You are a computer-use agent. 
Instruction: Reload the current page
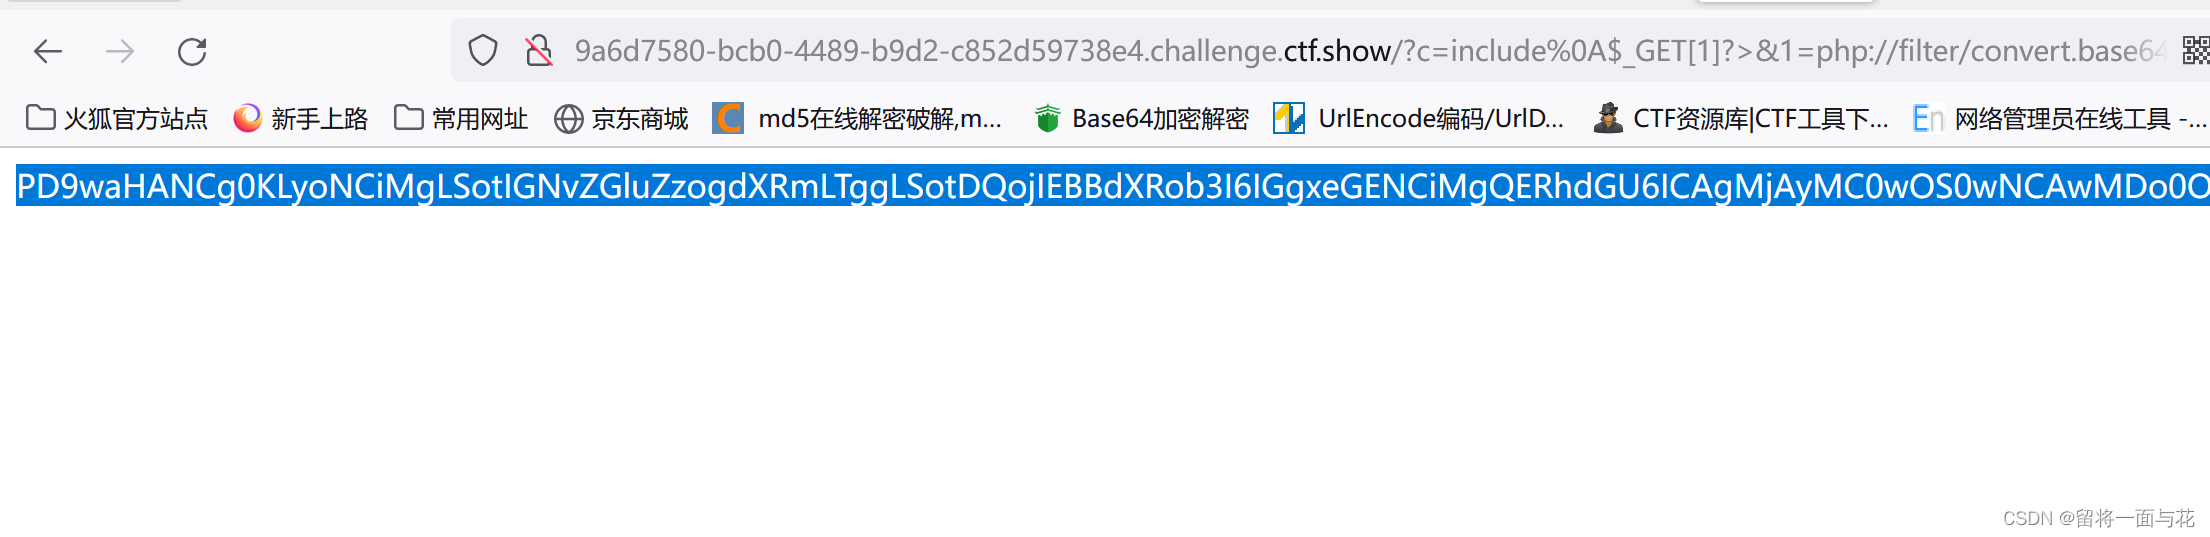[192, 51]
